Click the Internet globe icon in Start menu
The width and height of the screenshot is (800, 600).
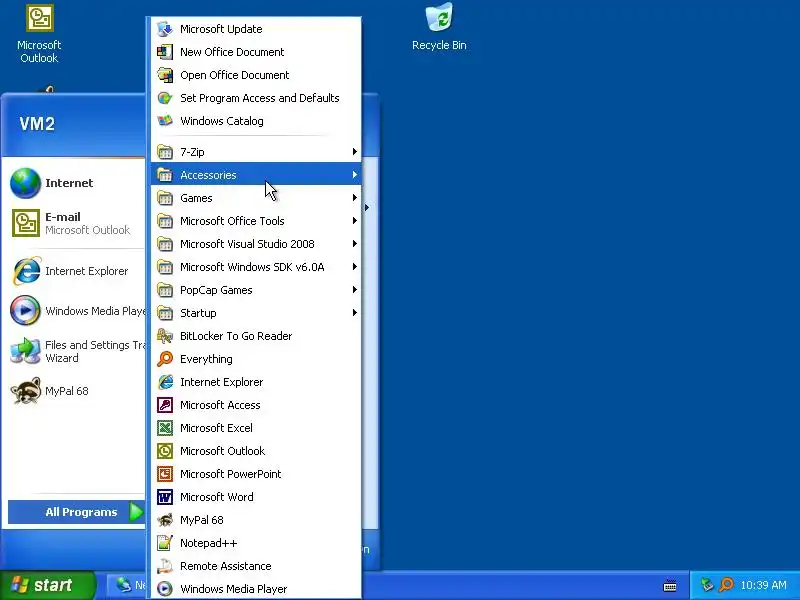click(25, 183)
